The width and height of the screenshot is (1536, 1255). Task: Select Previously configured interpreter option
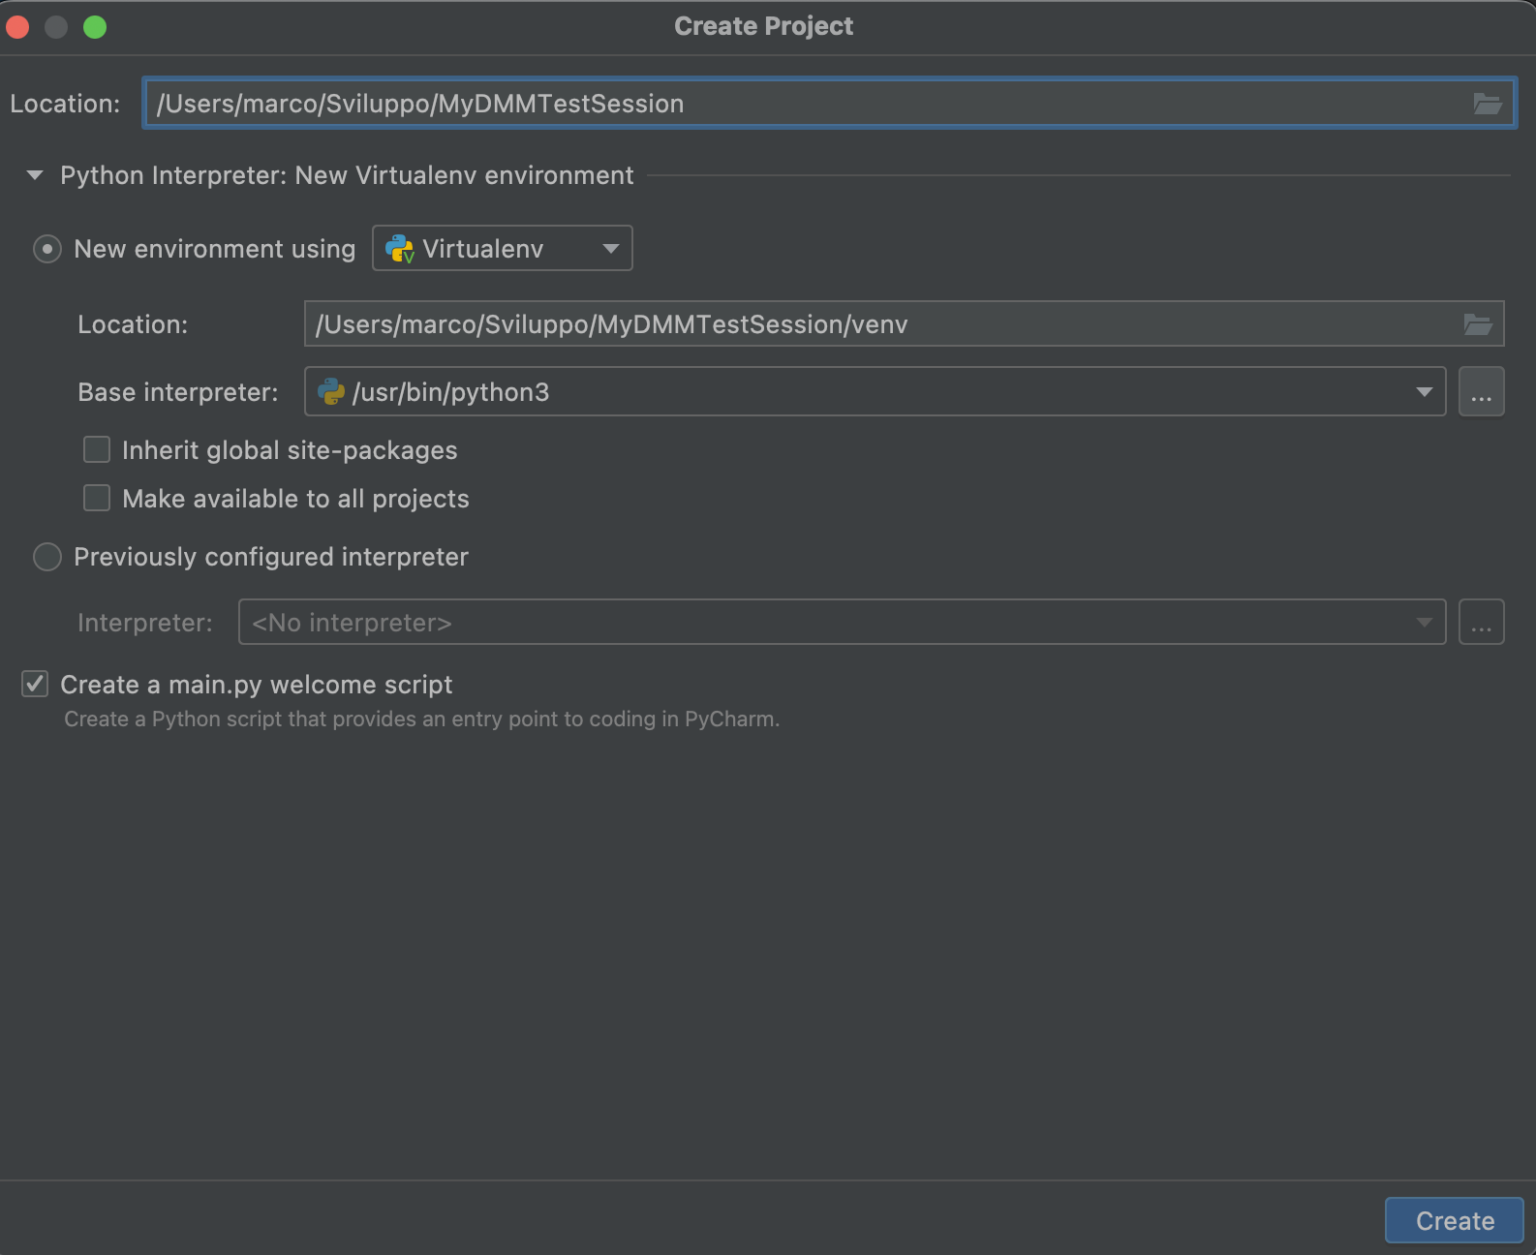coord(47,557)
